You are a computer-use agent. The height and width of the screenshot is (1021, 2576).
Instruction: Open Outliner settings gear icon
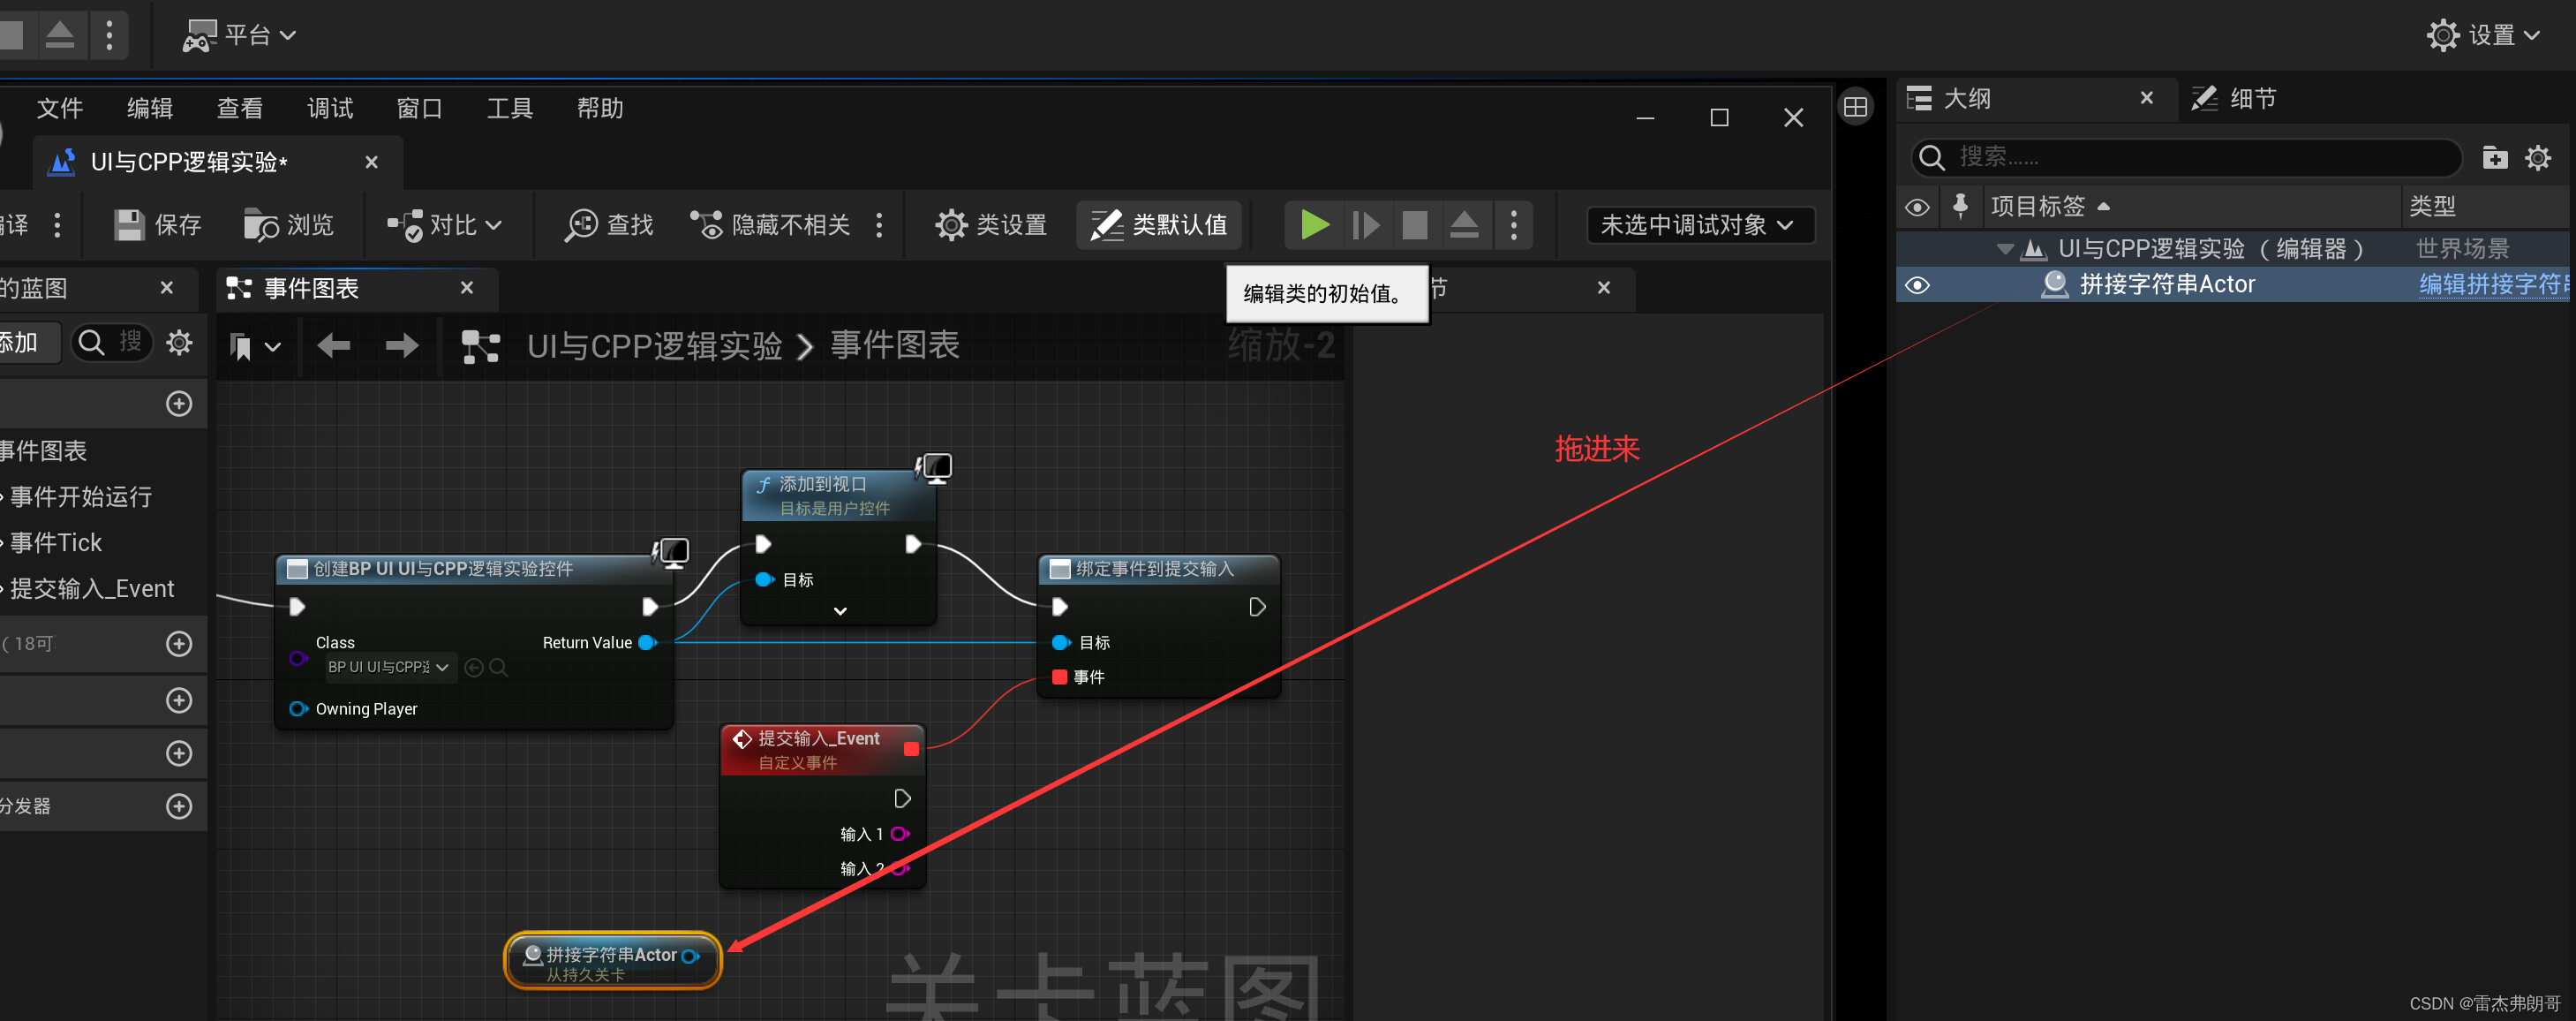coord(2538,158)
